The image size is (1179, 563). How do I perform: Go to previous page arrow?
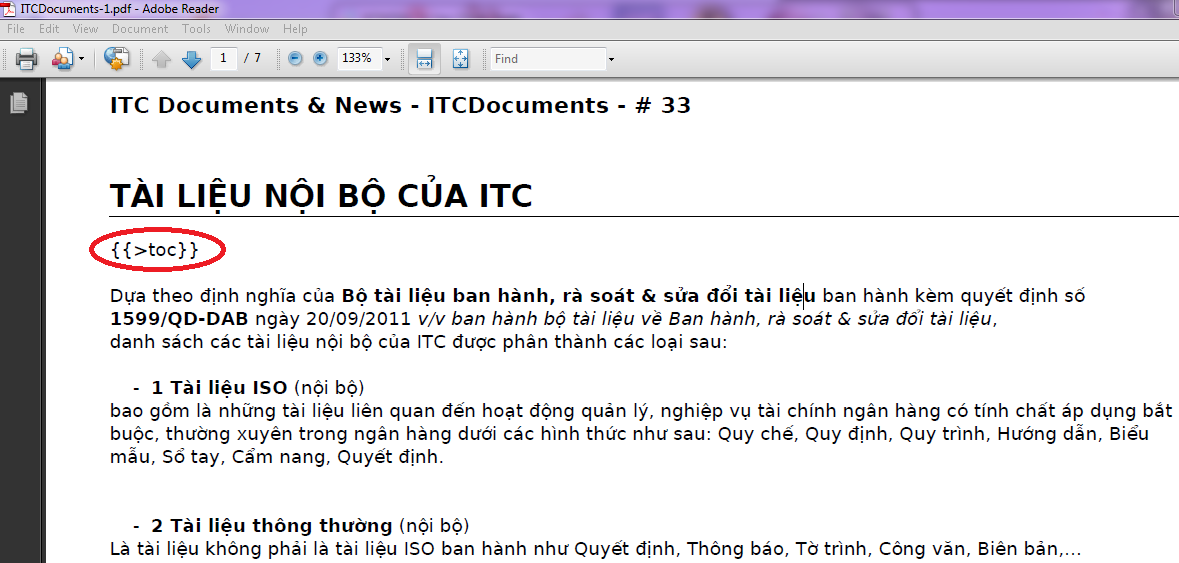pyautogui.click(x=162, y=59)
